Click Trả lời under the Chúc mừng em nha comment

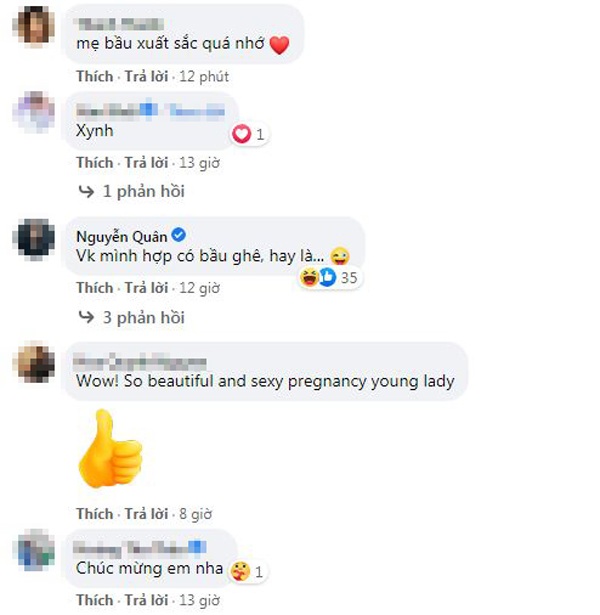point(146,600)
